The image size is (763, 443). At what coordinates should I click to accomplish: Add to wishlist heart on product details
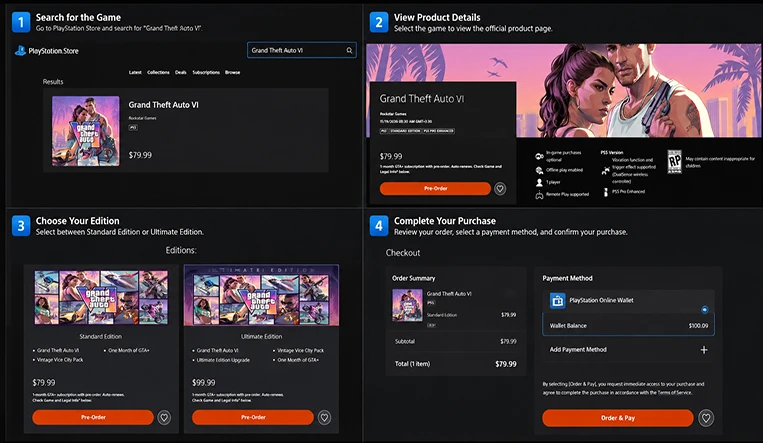(500, 188)
